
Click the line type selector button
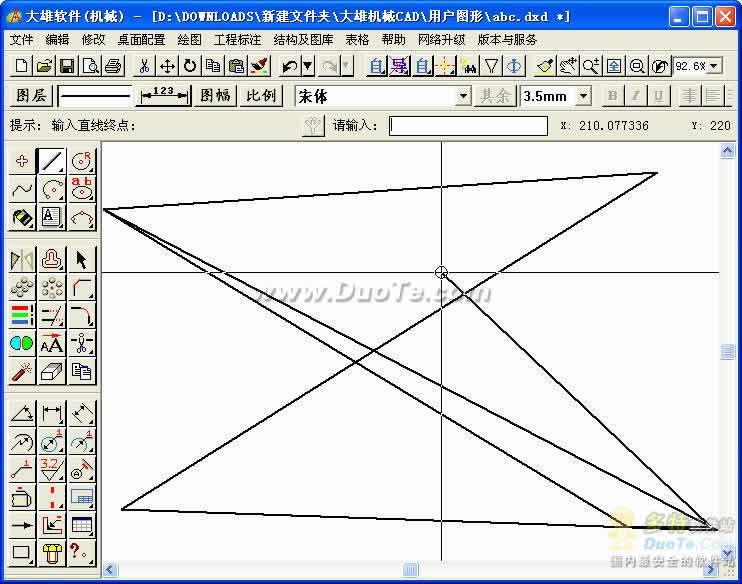coord(95,96)
